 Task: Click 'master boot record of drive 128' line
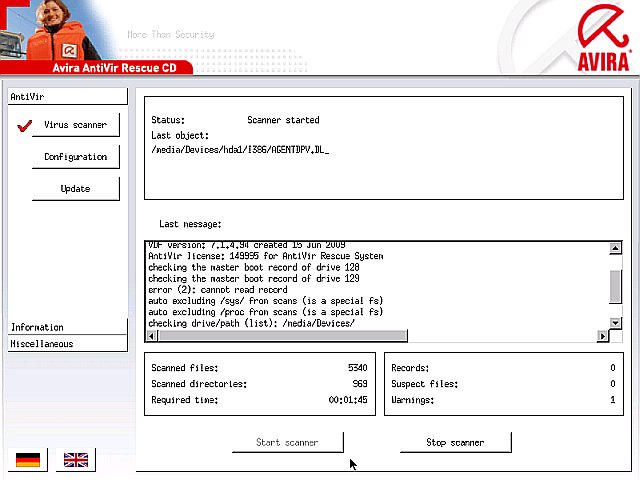pyautogui.click(x=253, y=267)
